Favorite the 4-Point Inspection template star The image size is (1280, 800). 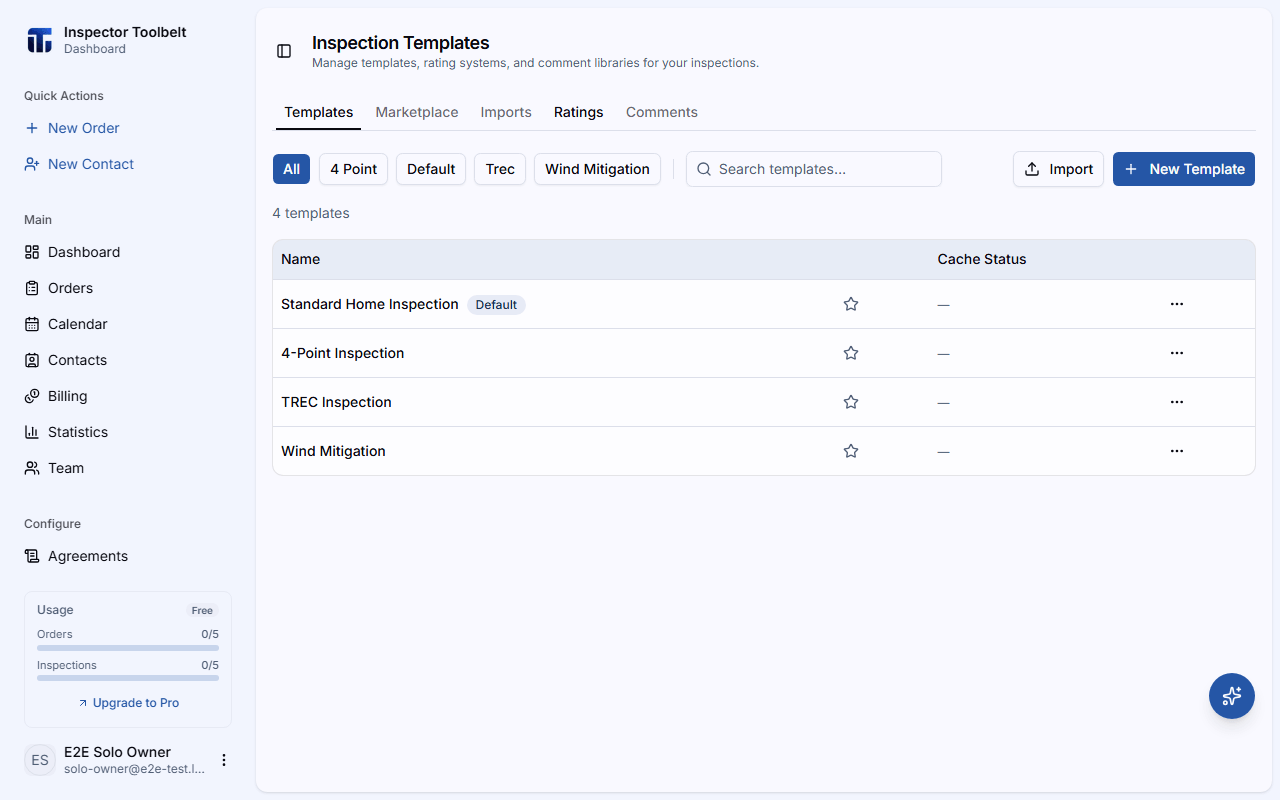[851, 353]
